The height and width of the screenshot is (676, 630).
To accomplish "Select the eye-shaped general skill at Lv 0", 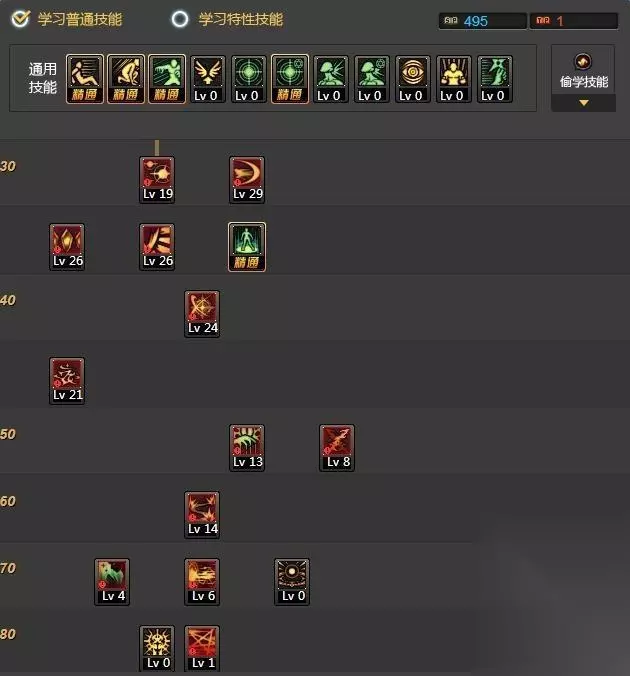I will [413, 79].
